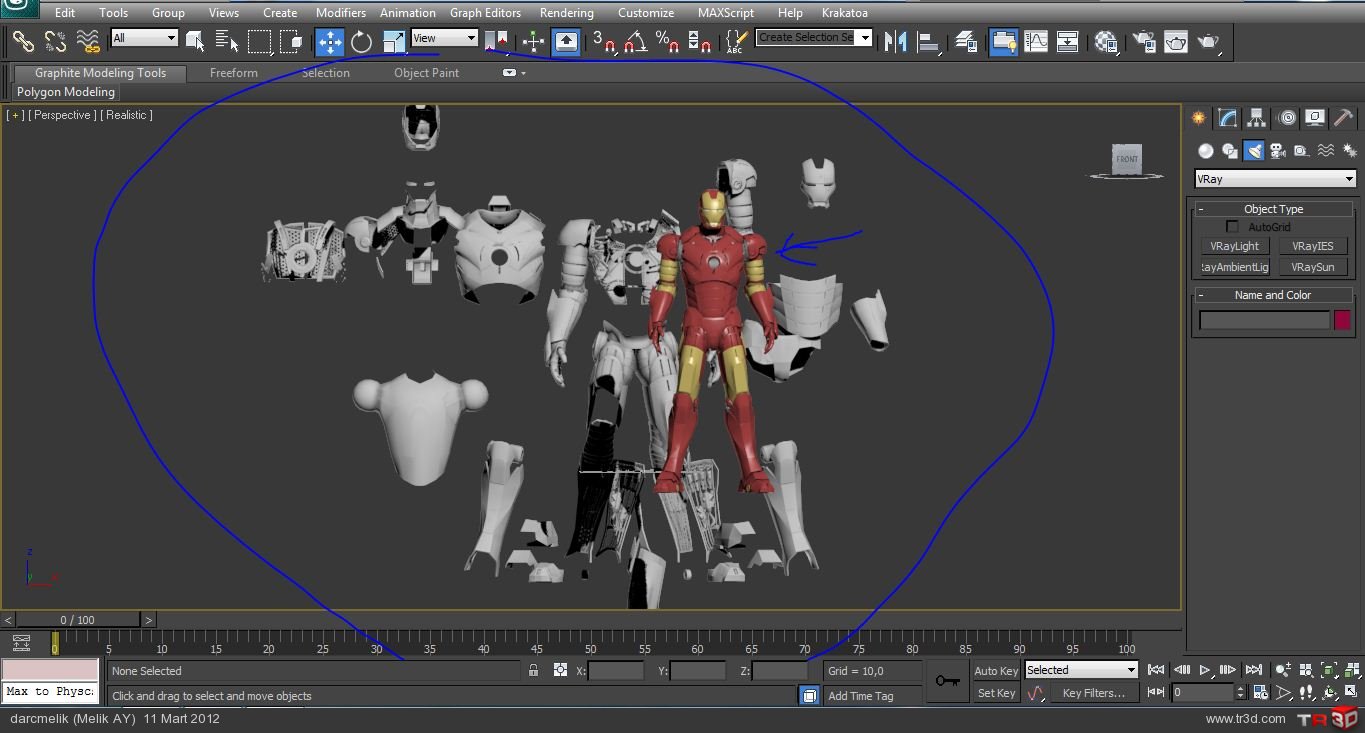Open the Mirror tool

tap(897, 42)
